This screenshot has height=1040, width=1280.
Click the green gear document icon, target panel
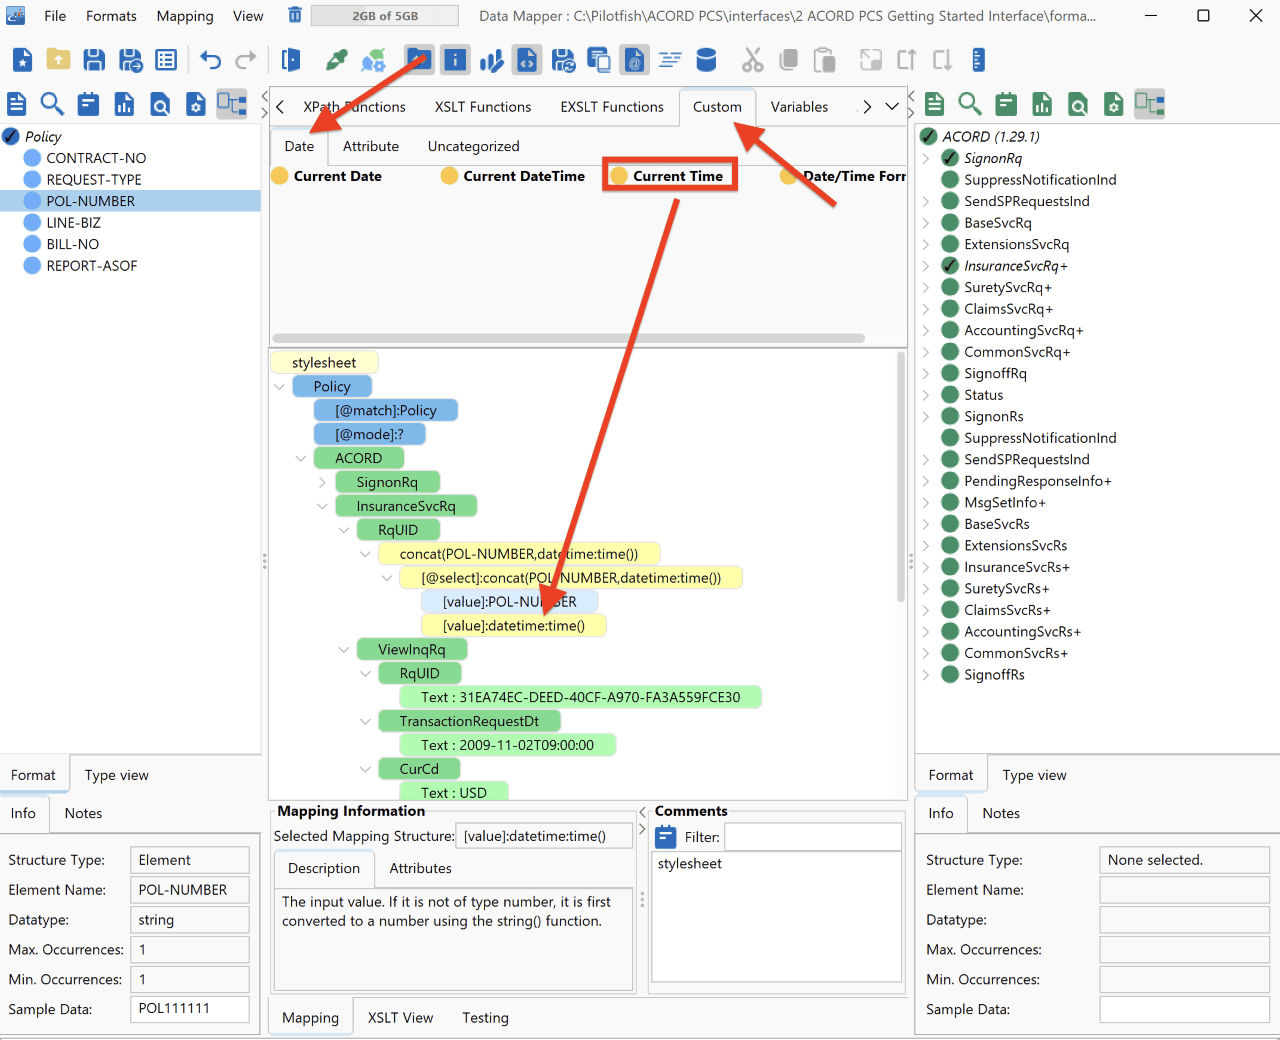(1113, 103)
